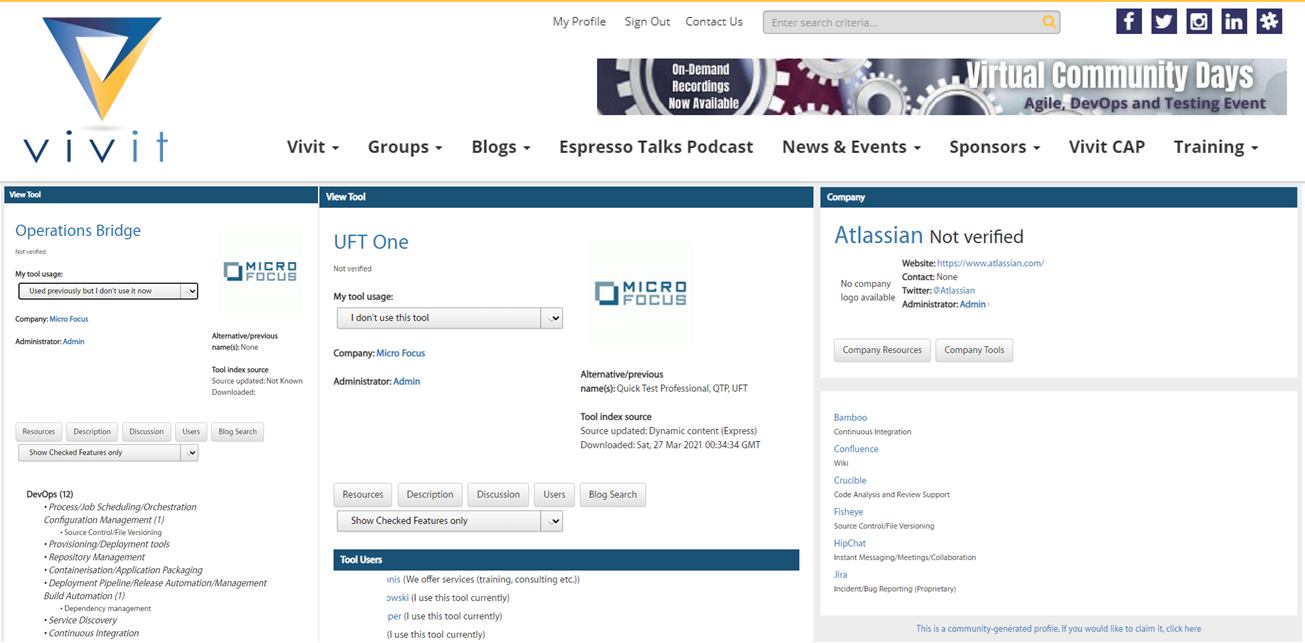This screenshot has width=1305, height=643.
Task: Click the Company Tools button
Action: pos(974,350)
